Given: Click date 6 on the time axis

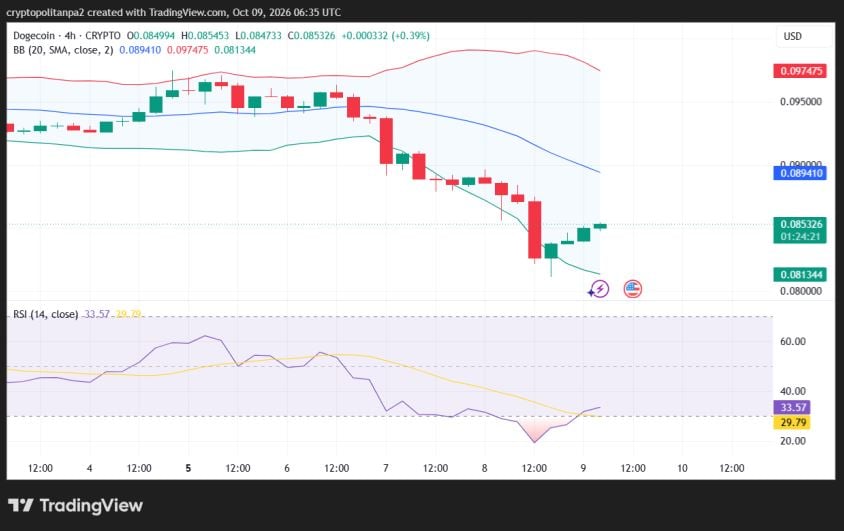Looking at the screenshot, I should (x=287, y=468).
